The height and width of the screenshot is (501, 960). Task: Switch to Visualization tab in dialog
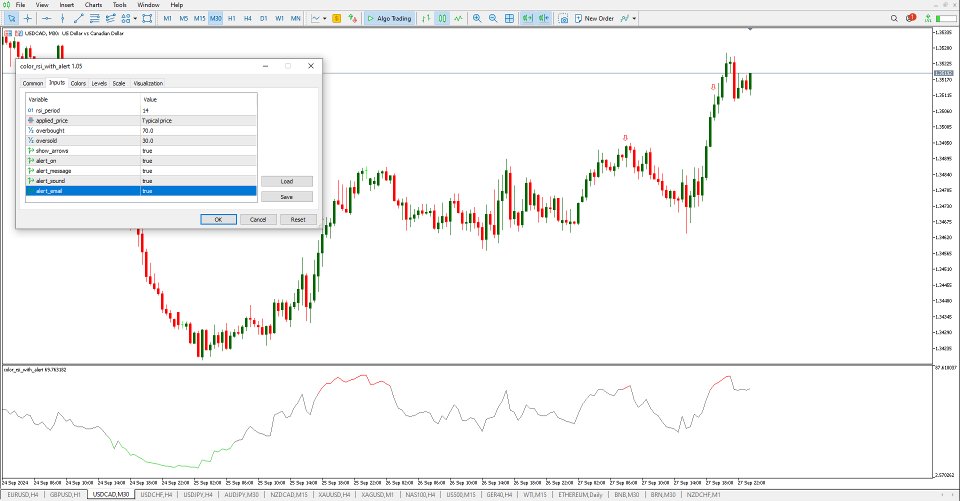click(148, 83)
